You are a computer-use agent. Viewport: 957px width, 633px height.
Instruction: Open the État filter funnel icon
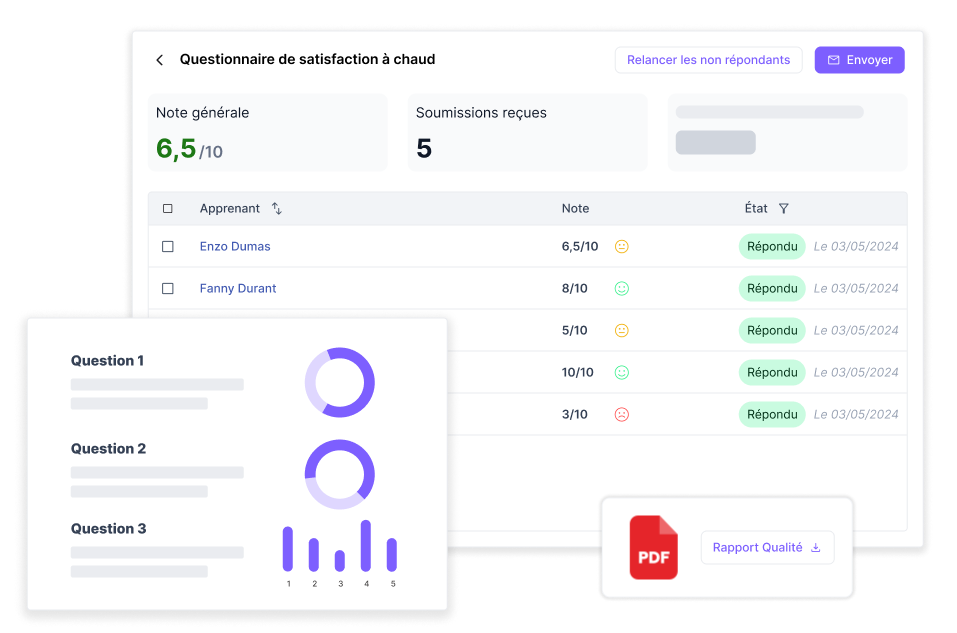(x=784, y=209)
